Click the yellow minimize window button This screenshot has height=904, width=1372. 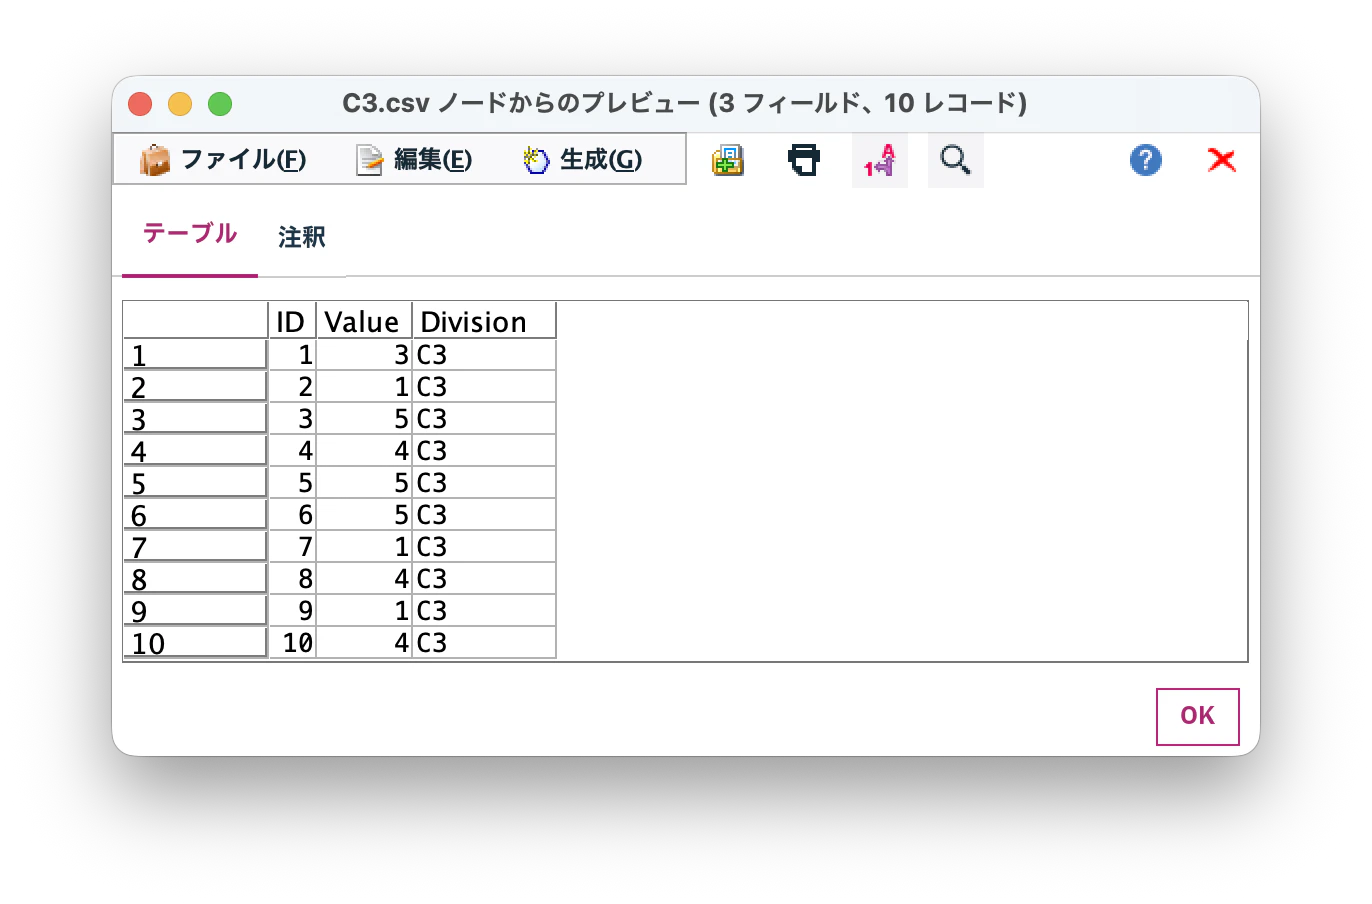click(180, 104)
